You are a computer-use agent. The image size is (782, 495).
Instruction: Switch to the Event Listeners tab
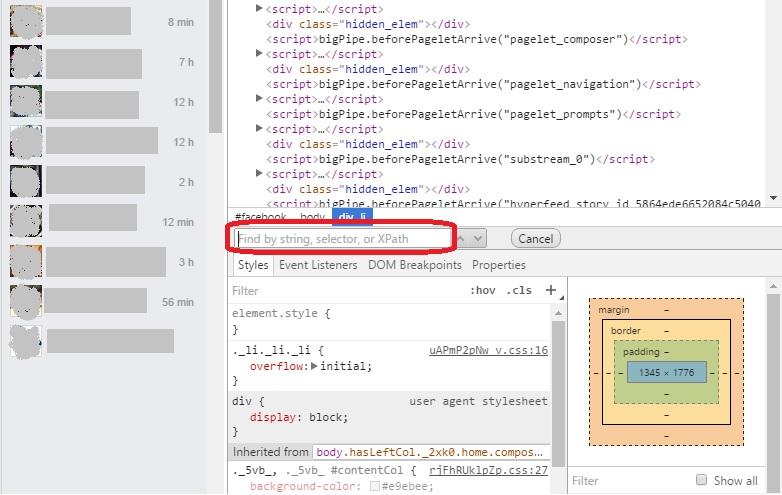pos(318,265)
